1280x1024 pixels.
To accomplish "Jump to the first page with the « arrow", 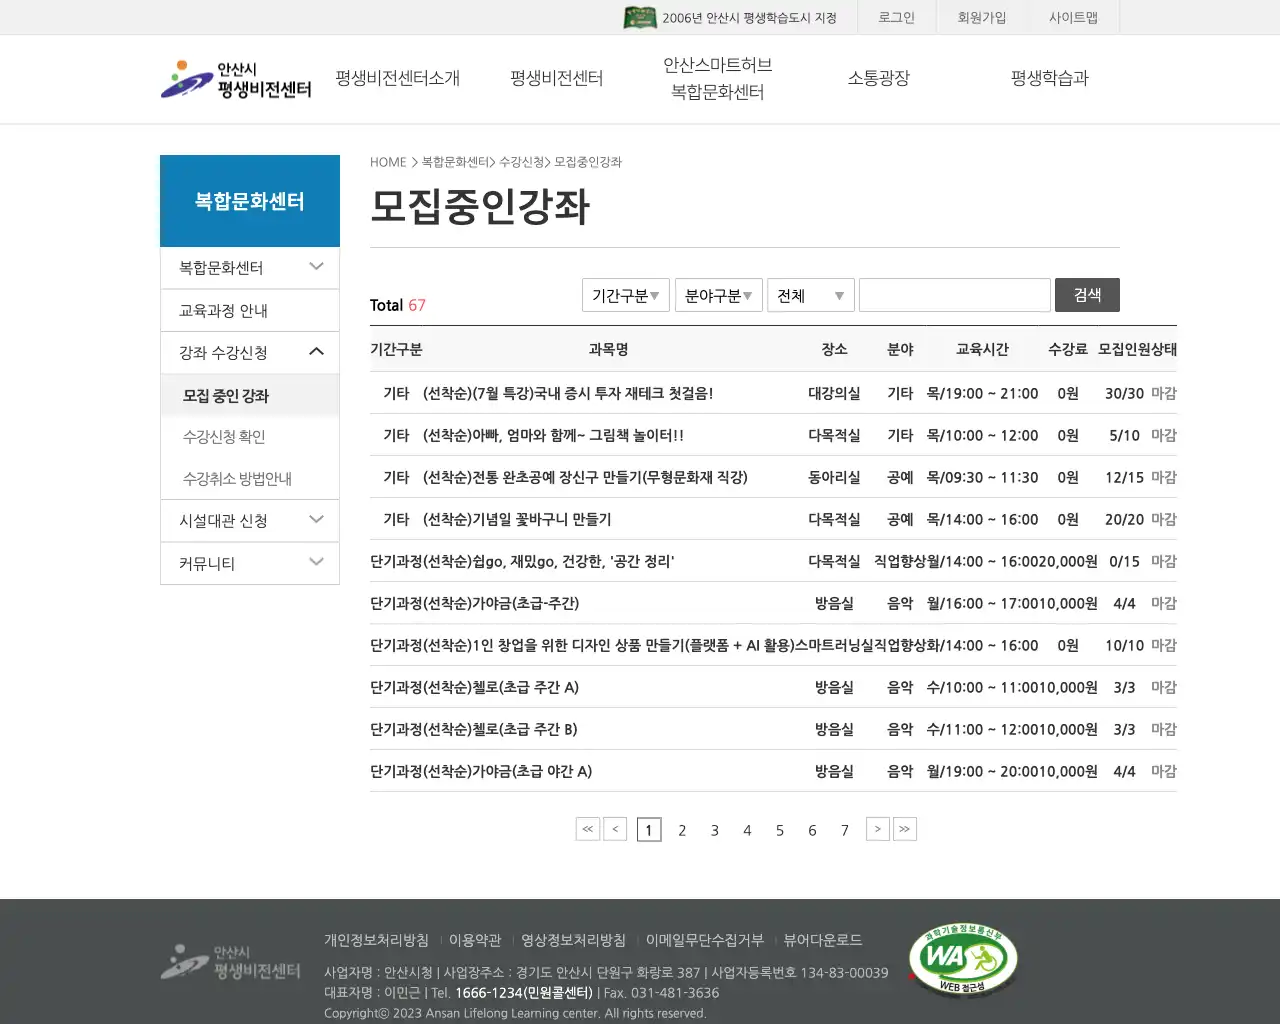I will click(x=587, y=829).
